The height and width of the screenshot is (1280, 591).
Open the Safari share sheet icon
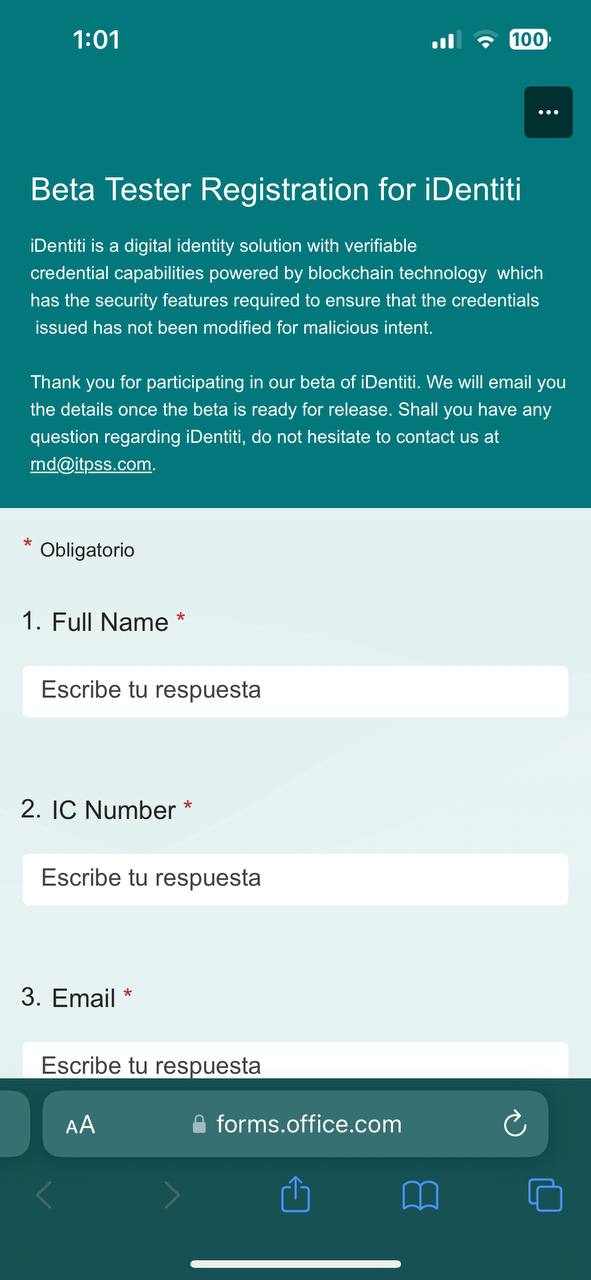click(x=295, y=1194)
